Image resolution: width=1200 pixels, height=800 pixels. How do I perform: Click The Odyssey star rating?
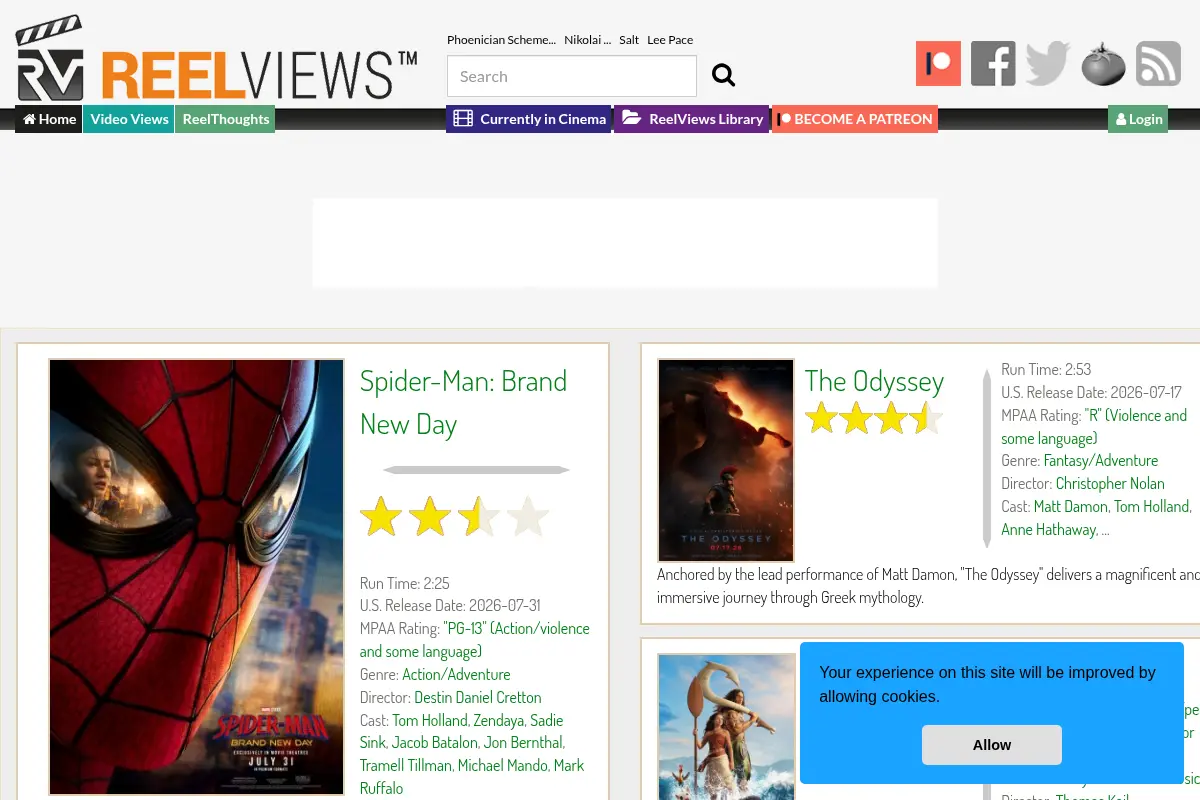pyautogui.click(x=874, y=417)
